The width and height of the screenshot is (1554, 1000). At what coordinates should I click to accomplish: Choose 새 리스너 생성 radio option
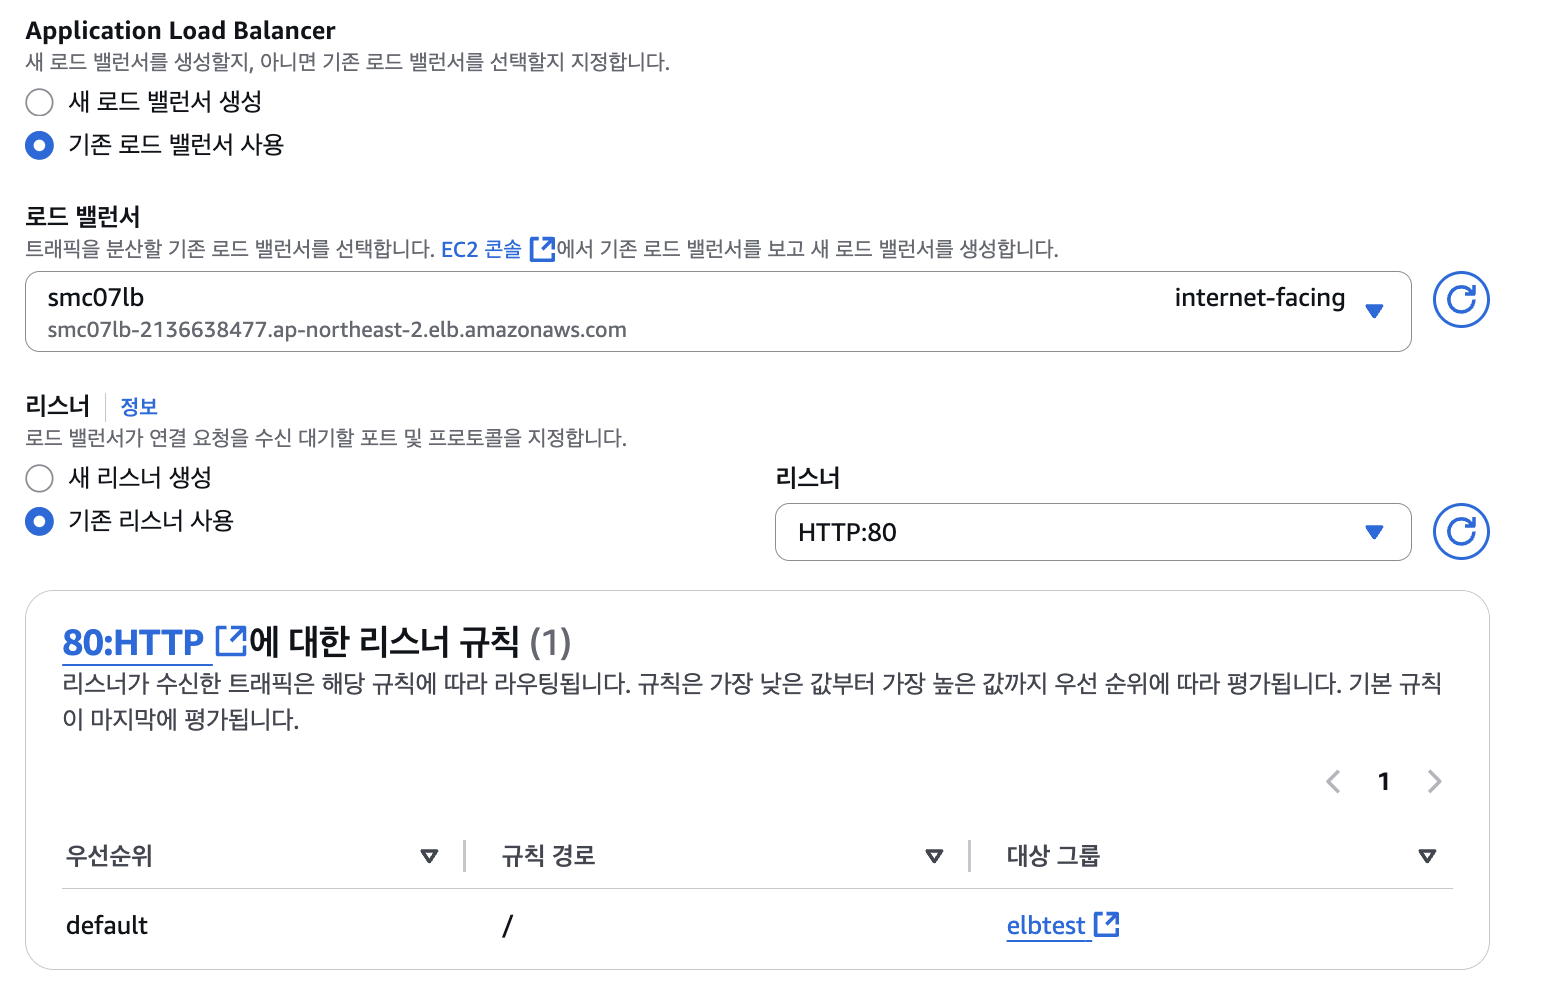(x=39, y=478)
